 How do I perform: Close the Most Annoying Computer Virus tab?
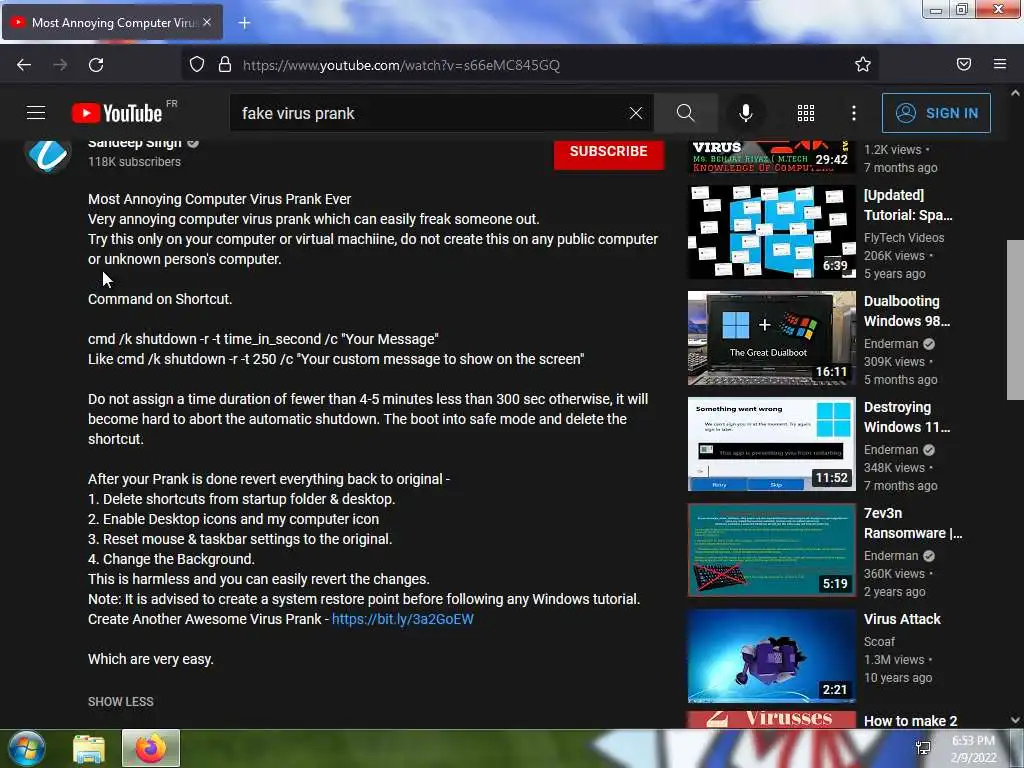[207, 22]
